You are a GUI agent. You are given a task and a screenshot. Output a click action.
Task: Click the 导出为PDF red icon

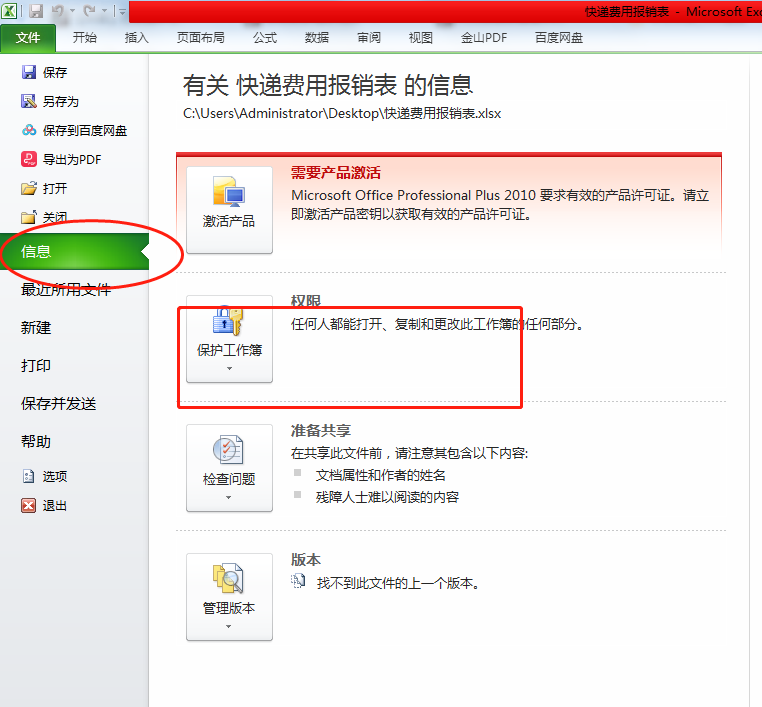point(29,159)
